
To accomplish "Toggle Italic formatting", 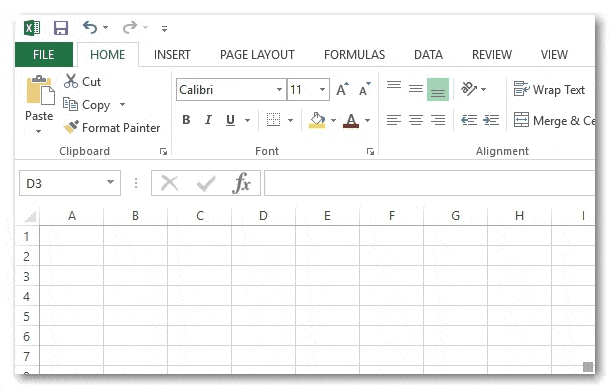I will pos(208,120).
